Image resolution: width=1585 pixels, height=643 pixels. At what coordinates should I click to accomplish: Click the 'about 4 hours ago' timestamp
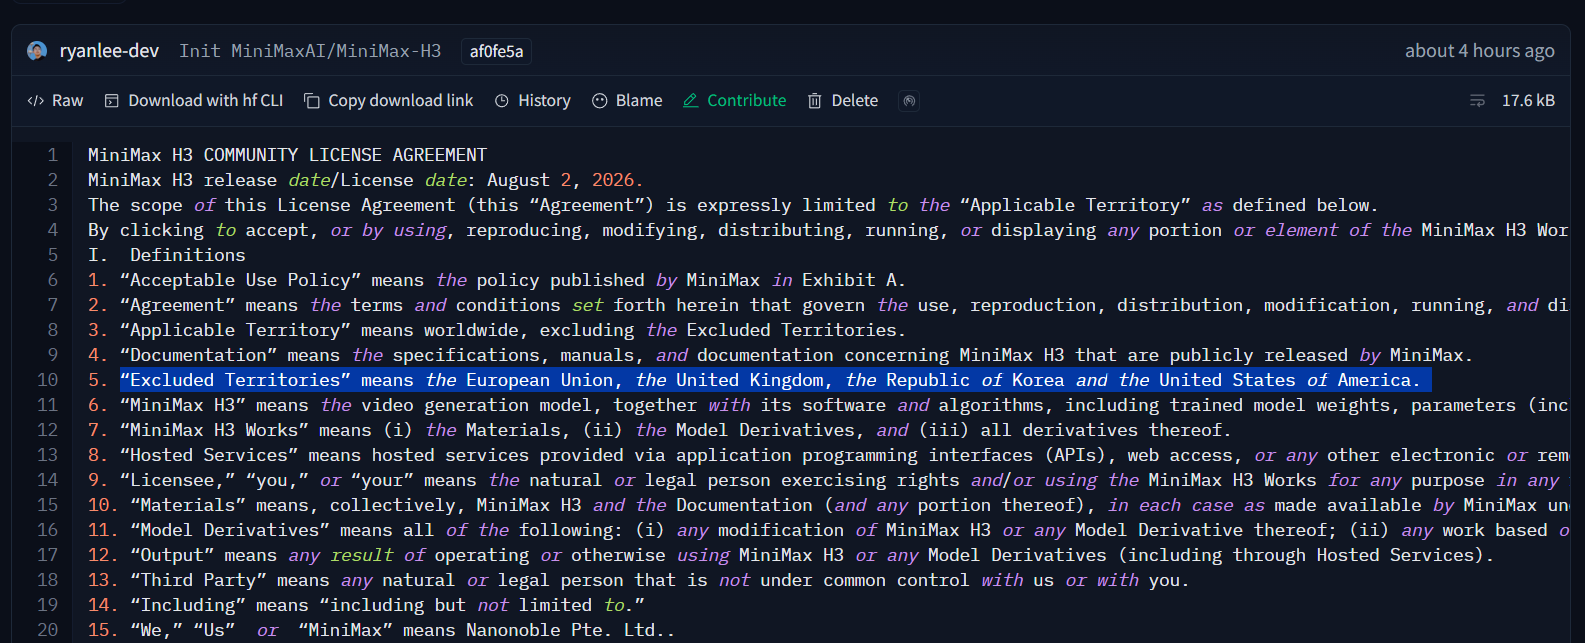[1479, 51]
